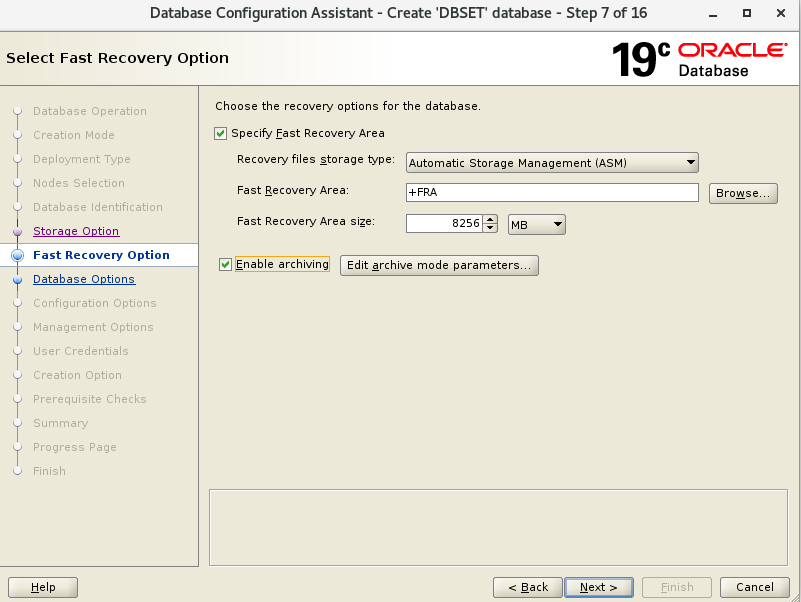
Task: Click the Database Identification step label
Action: [x=98, y=207]
